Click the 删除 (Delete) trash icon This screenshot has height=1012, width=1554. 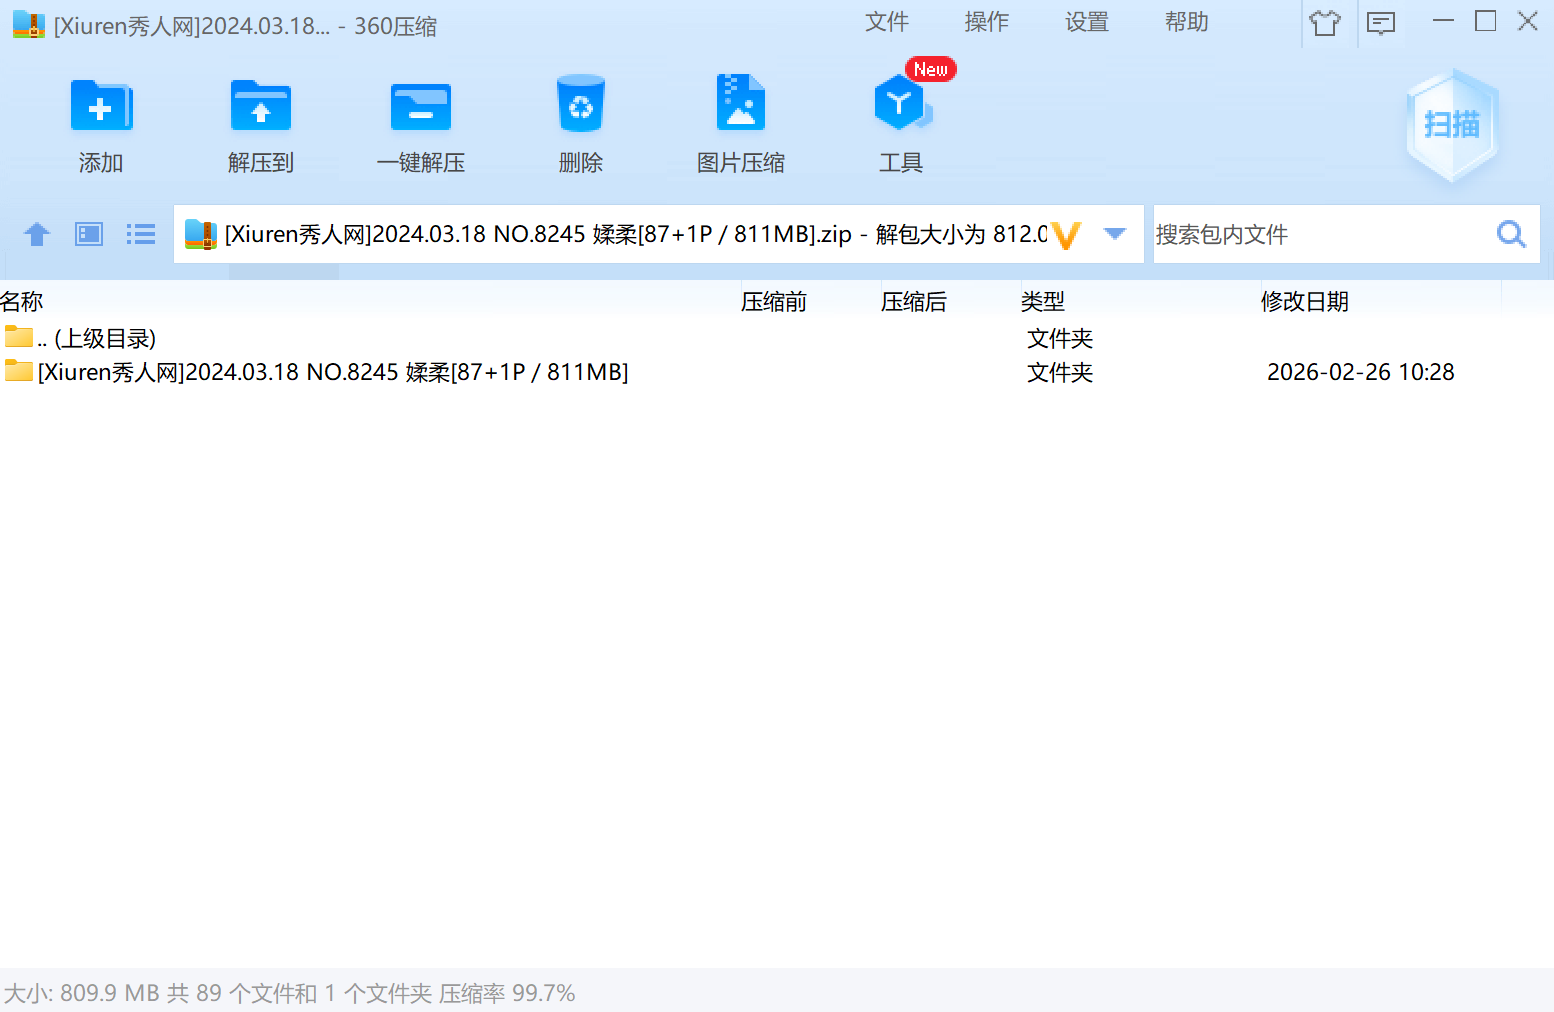(580, 105)
